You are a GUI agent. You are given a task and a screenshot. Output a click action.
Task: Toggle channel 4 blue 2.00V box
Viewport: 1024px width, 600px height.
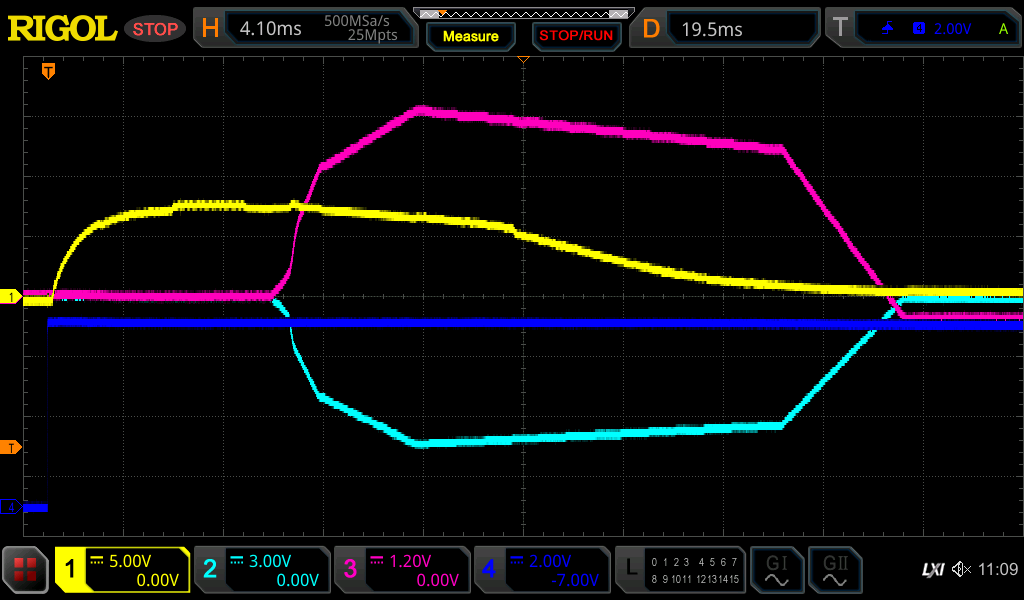[x=542, y=570]
